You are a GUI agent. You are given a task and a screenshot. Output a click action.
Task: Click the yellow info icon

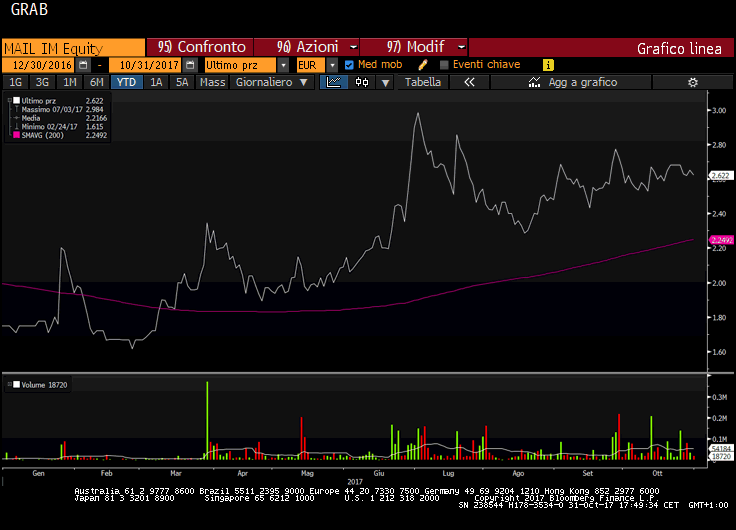coord(548,64)
